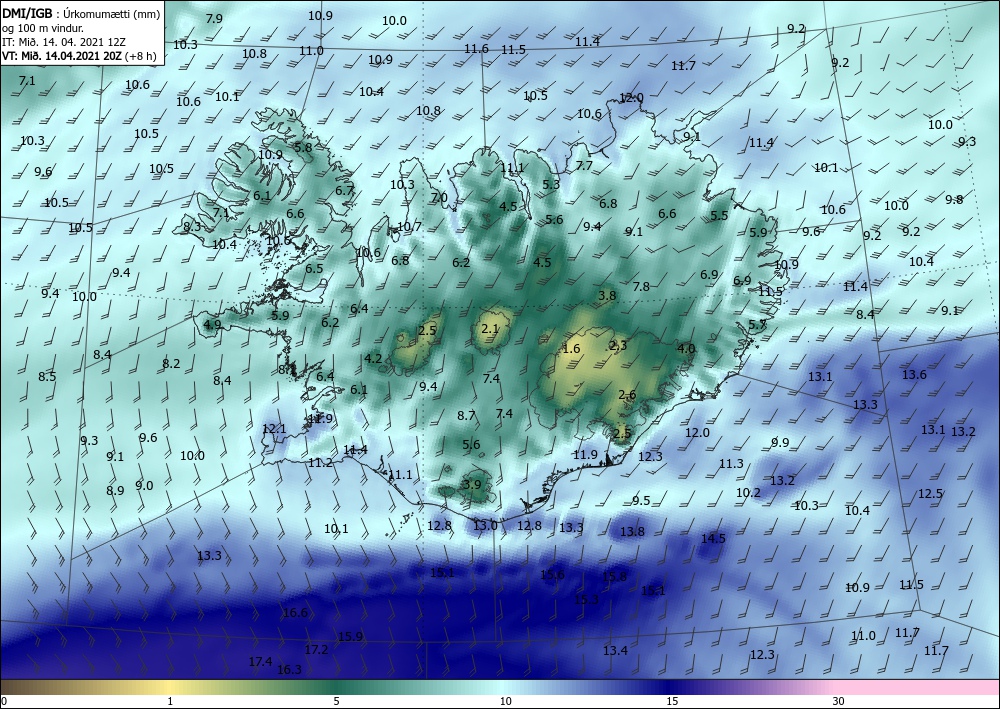The height and width of the screenshot is (709, 1000).
Task: Click the map value 8.3
Action: [192, 226]
